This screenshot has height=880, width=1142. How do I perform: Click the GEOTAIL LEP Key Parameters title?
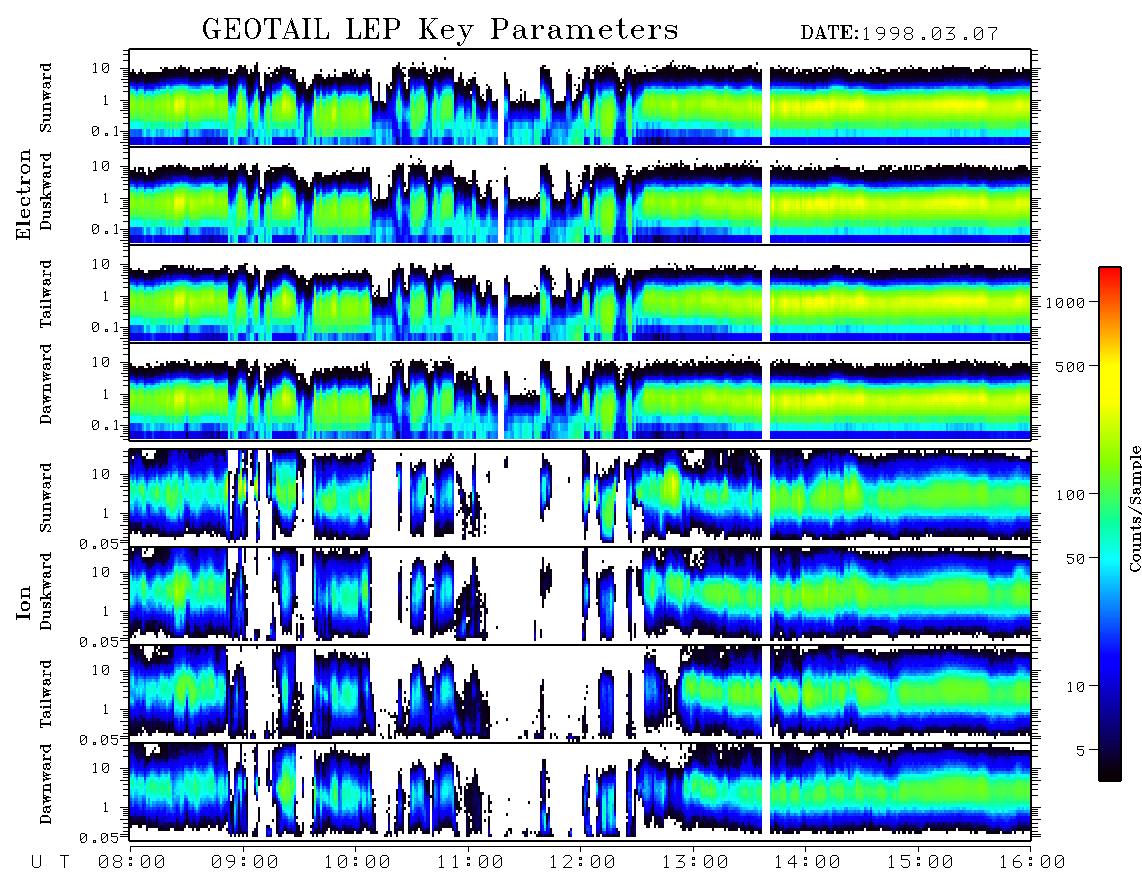[x=440, y=30]
